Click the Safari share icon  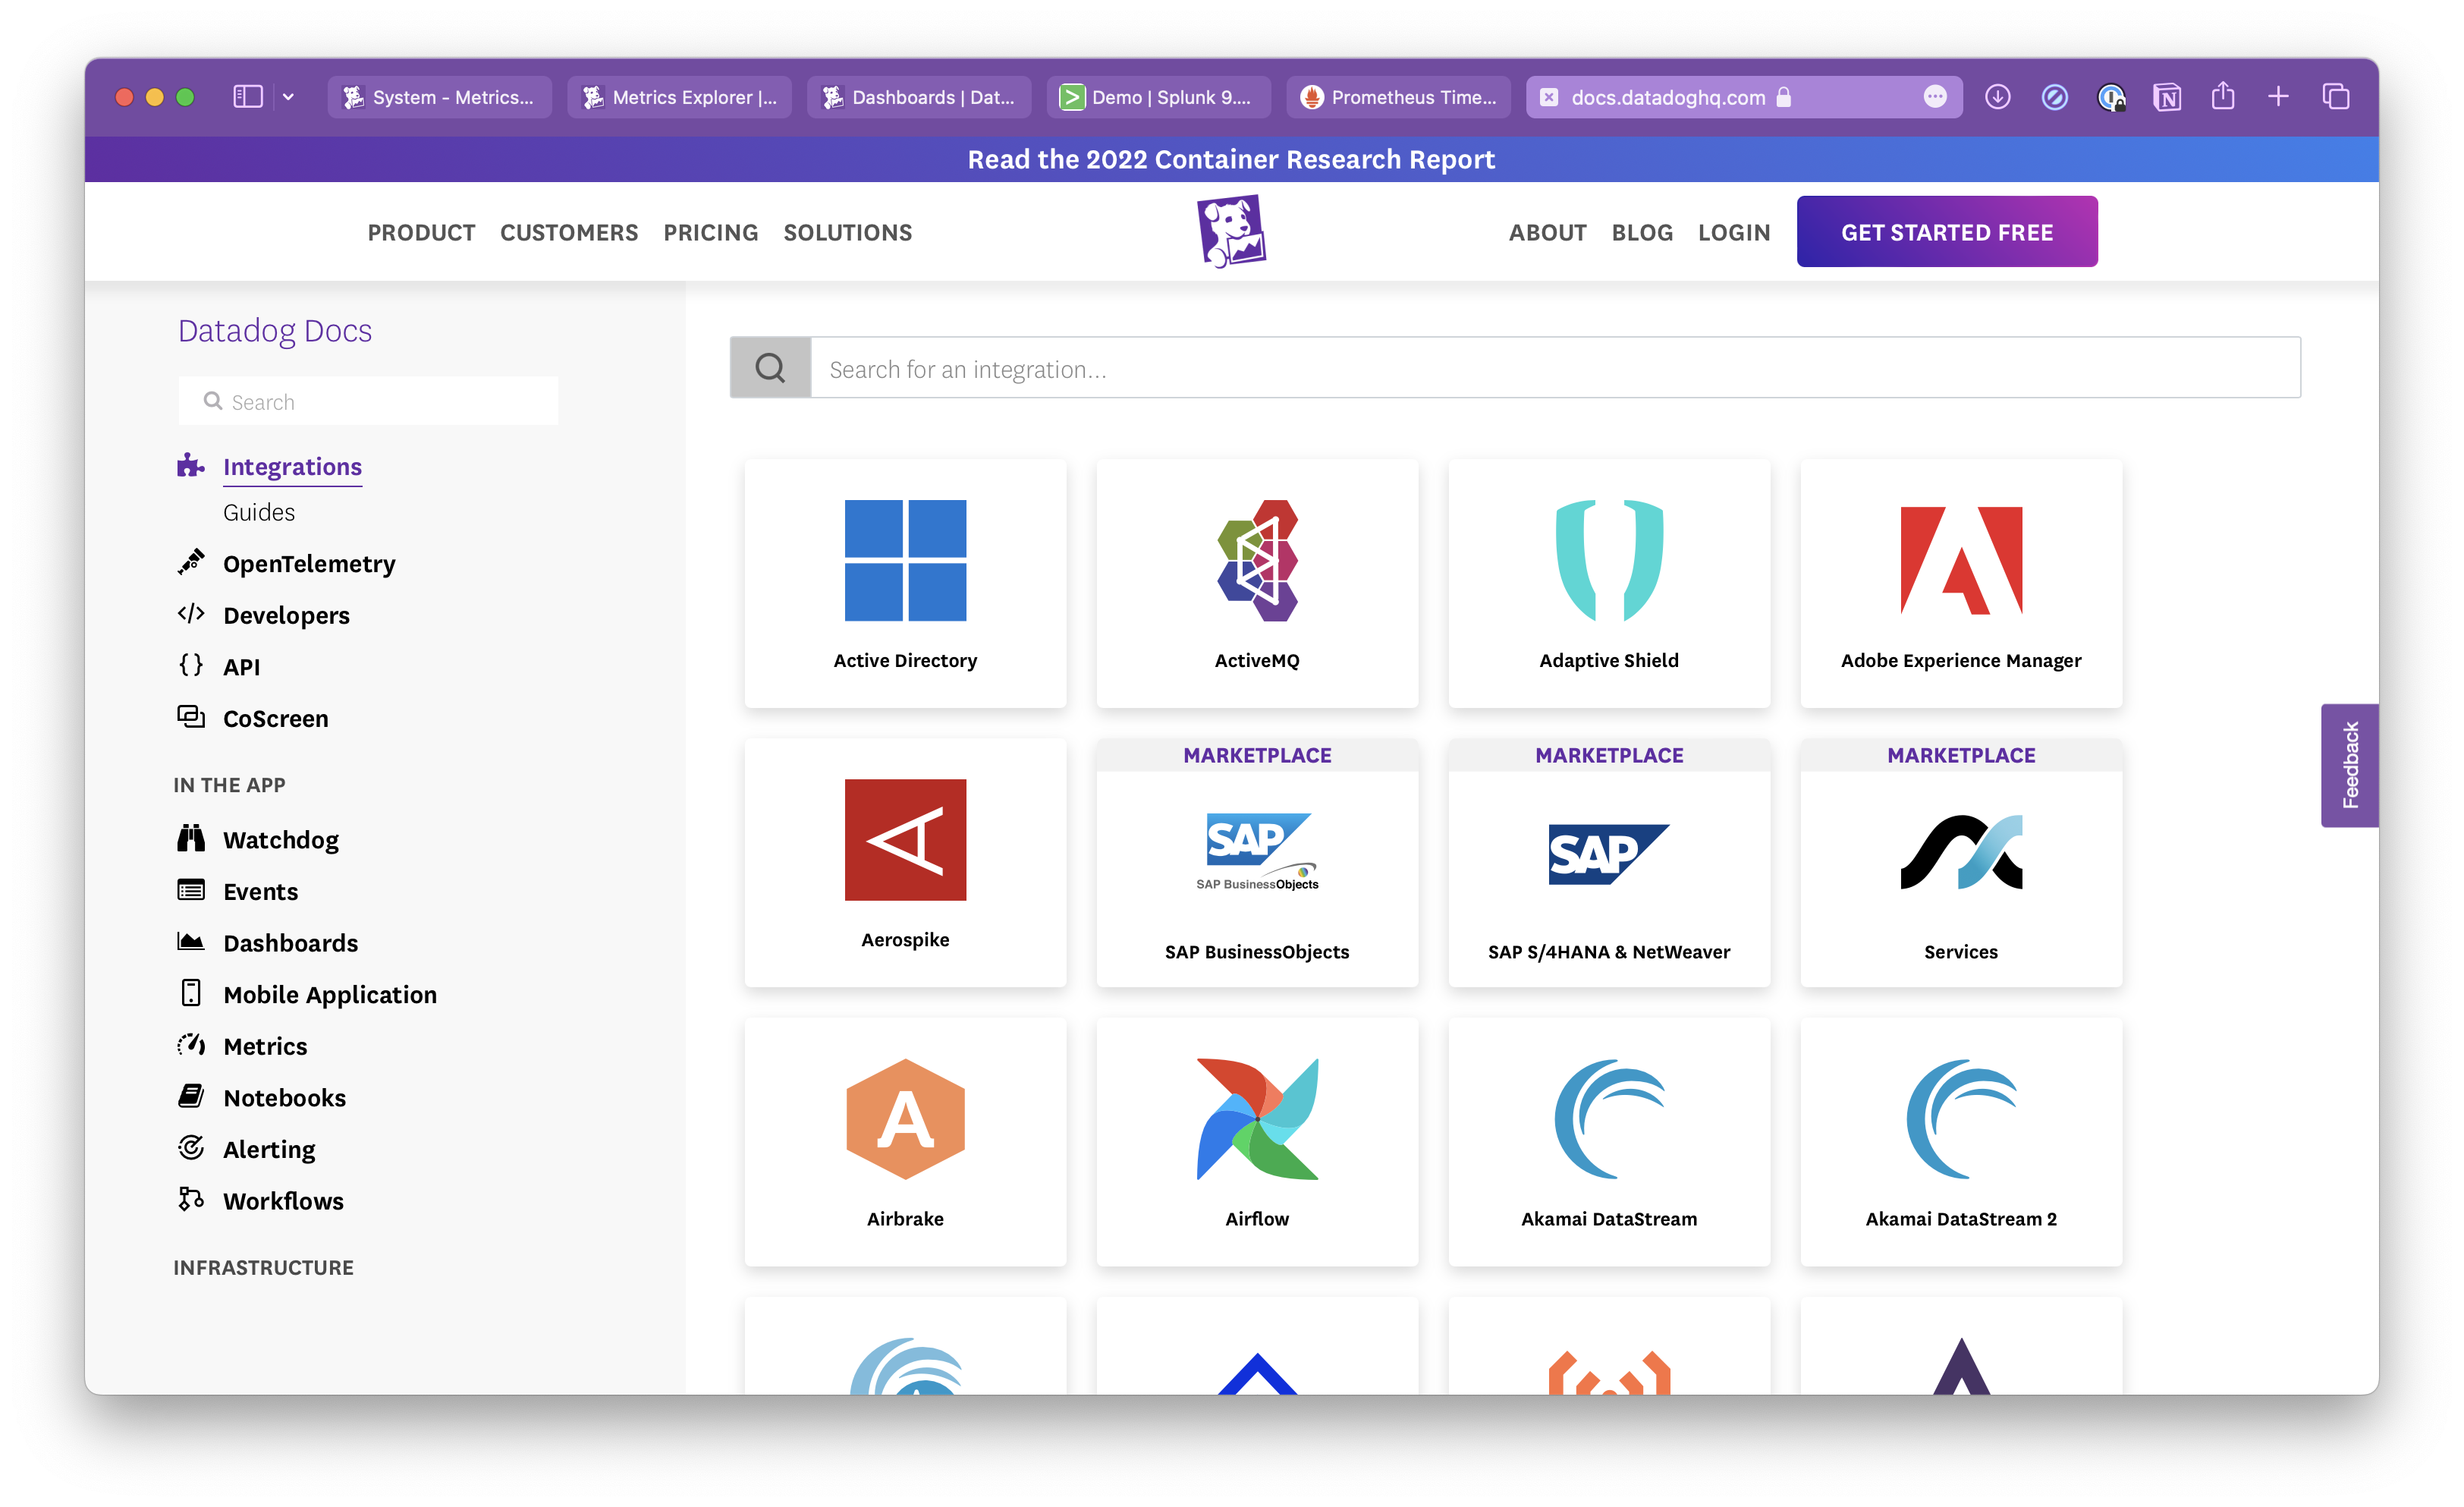pyautogui.click(x=2223, y=96)
